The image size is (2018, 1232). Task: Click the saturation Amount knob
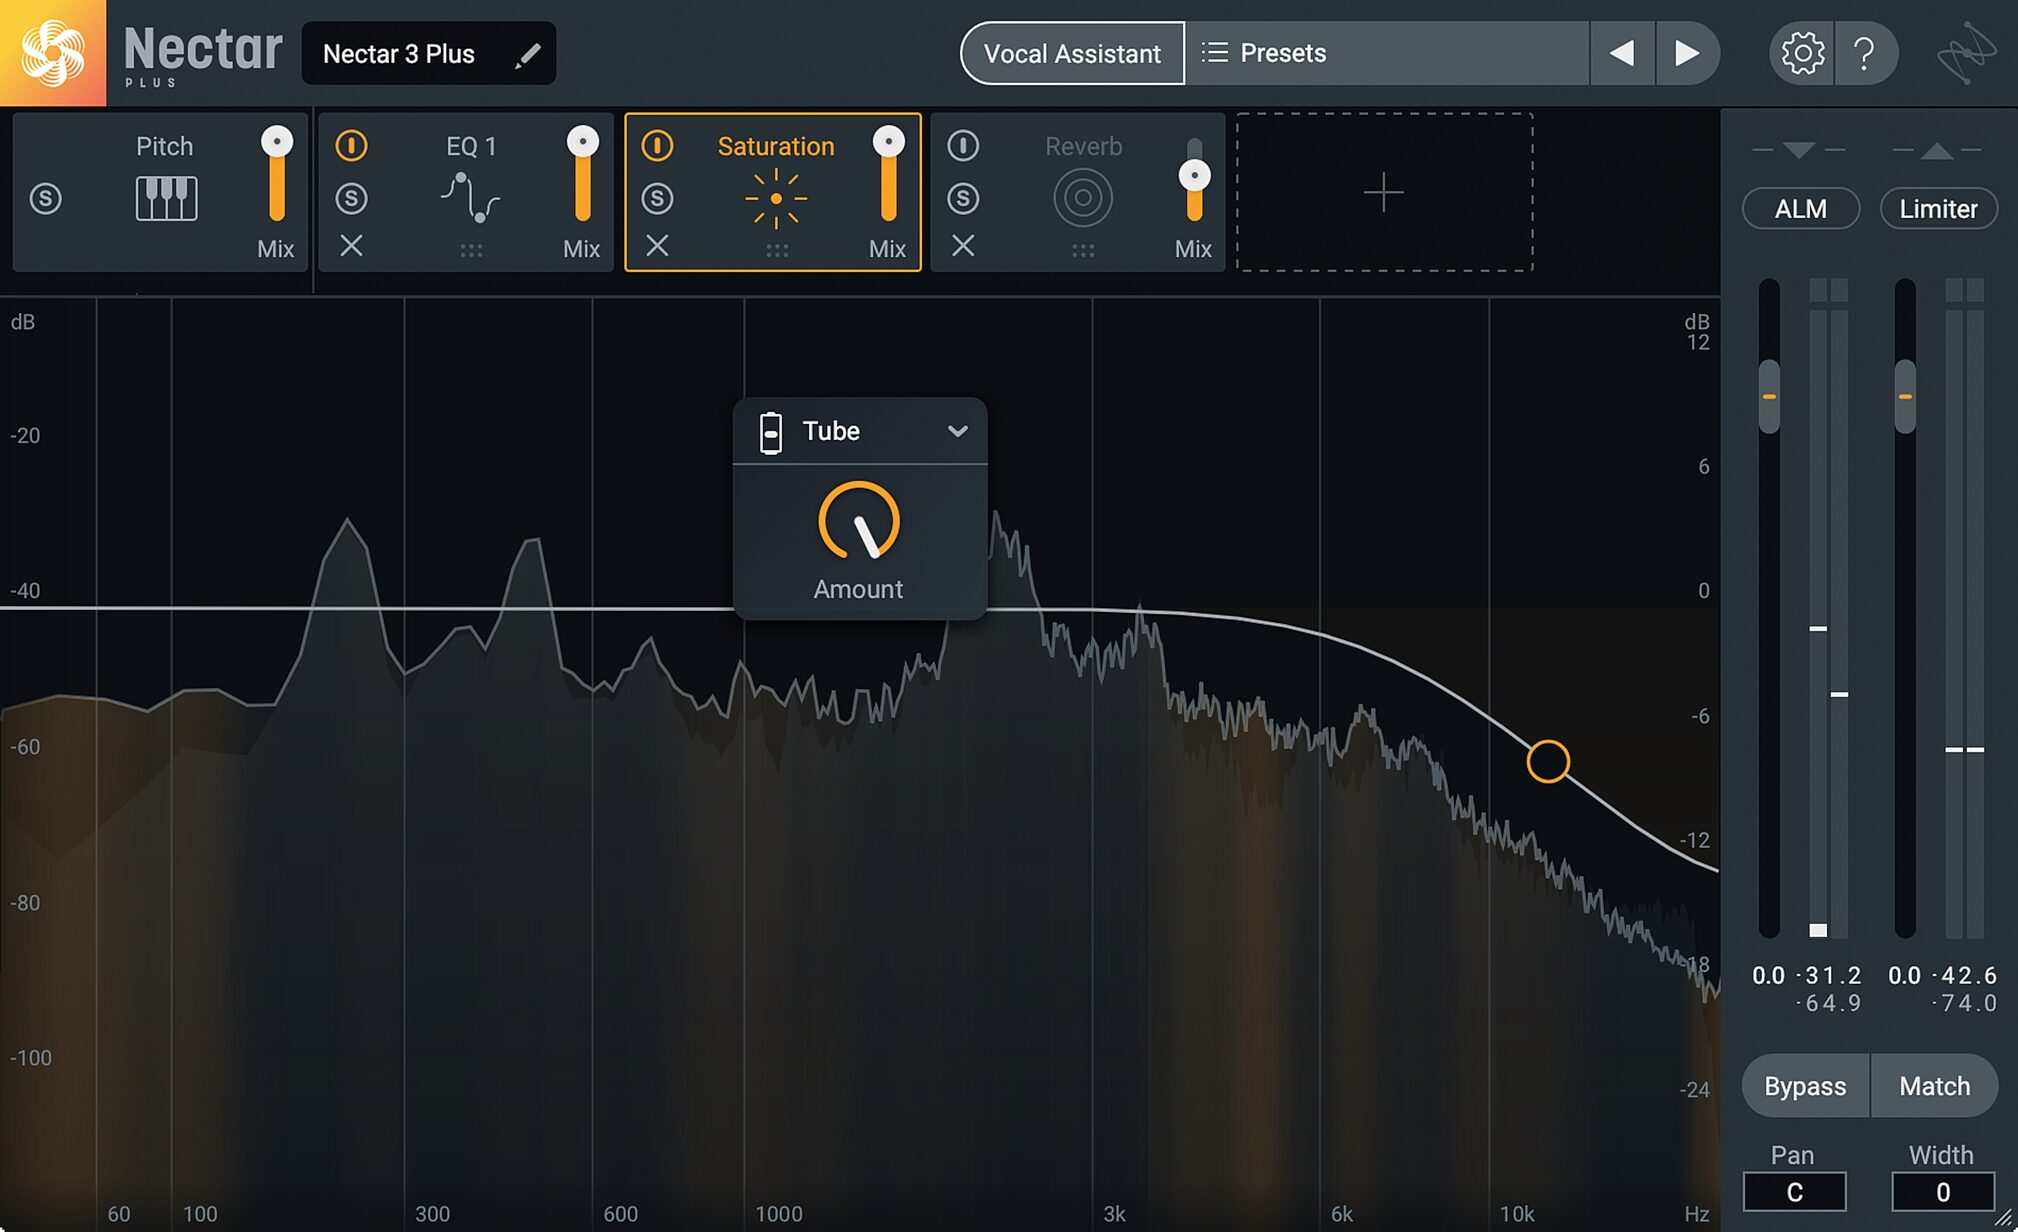click(859, 522)
